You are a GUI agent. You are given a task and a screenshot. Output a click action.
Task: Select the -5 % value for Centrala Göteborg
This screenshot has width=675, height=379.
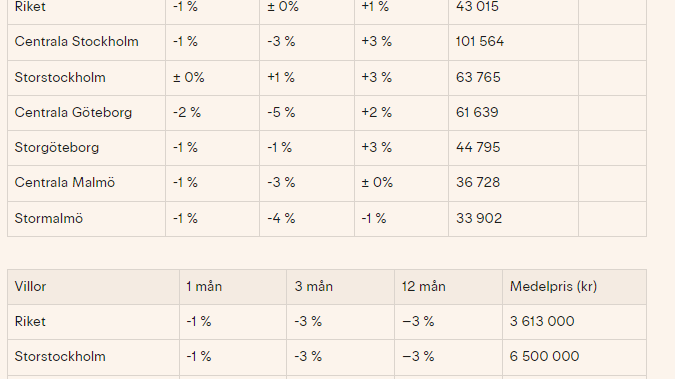click(x=281, y=112)
